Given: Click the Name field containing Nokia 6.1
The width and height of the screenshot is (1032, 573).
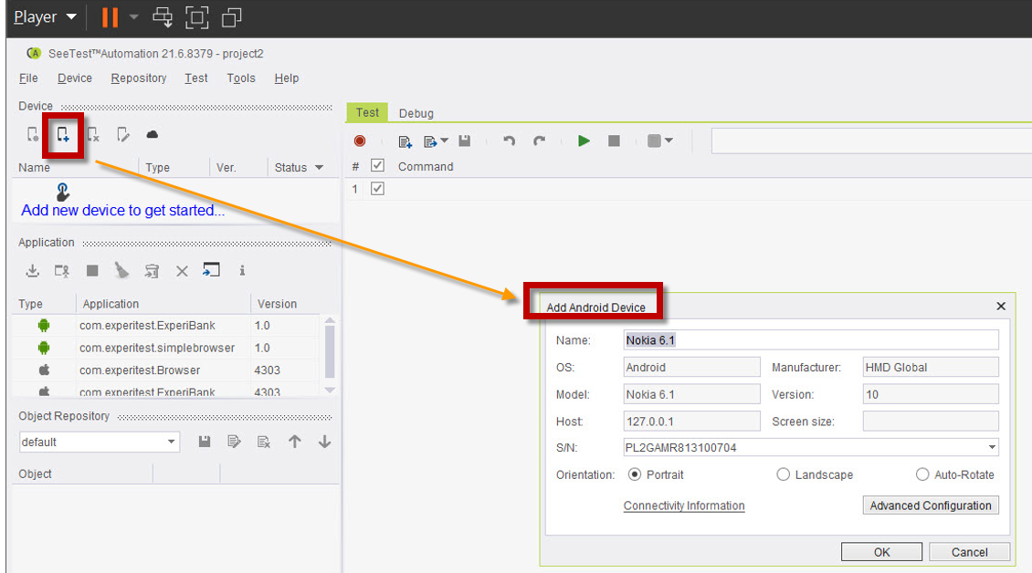Looking at the screenshot, I should click(811, 340).
